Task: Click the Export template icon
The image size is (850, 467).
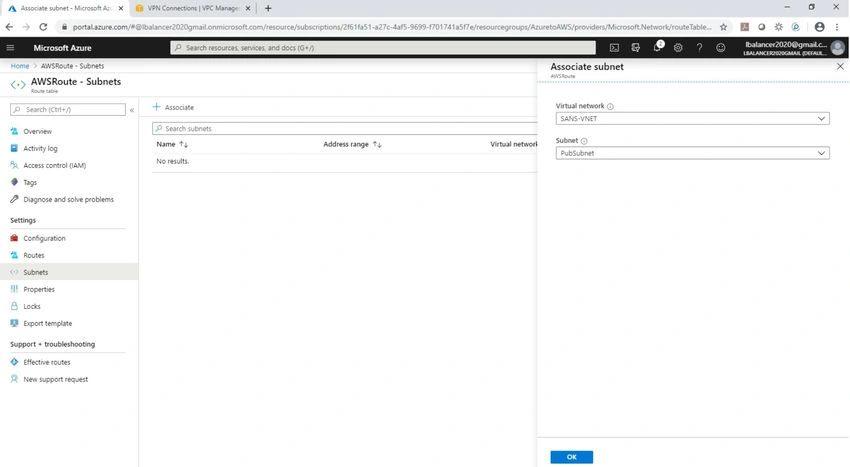Action: 15,323
